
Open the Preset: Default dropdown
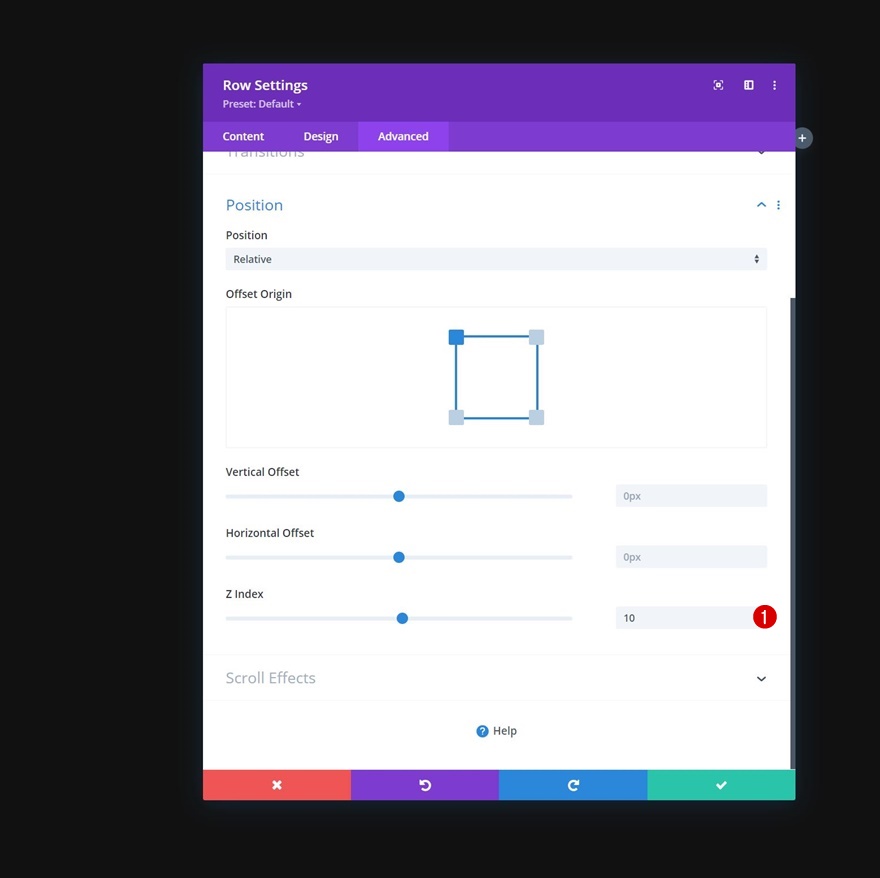click(262, 104)
